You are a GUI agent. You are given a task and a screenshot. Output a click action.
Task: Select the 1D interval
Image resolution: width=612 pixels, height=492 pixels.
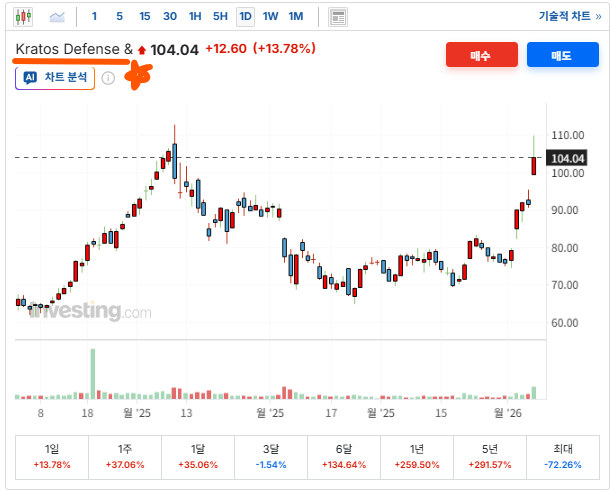click(x=246, y=17)
